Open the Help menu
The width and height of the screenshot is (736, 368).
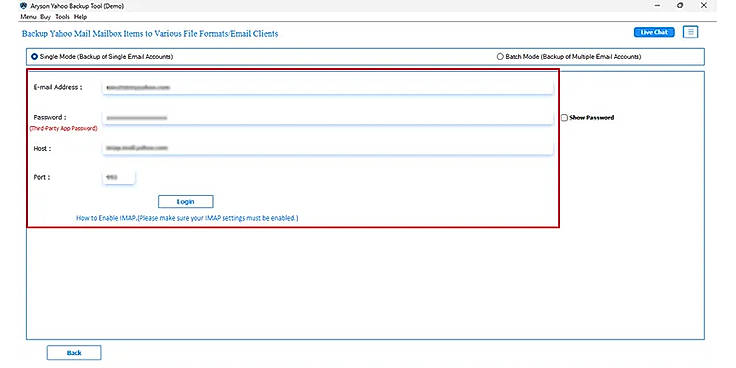coord(80,16)
